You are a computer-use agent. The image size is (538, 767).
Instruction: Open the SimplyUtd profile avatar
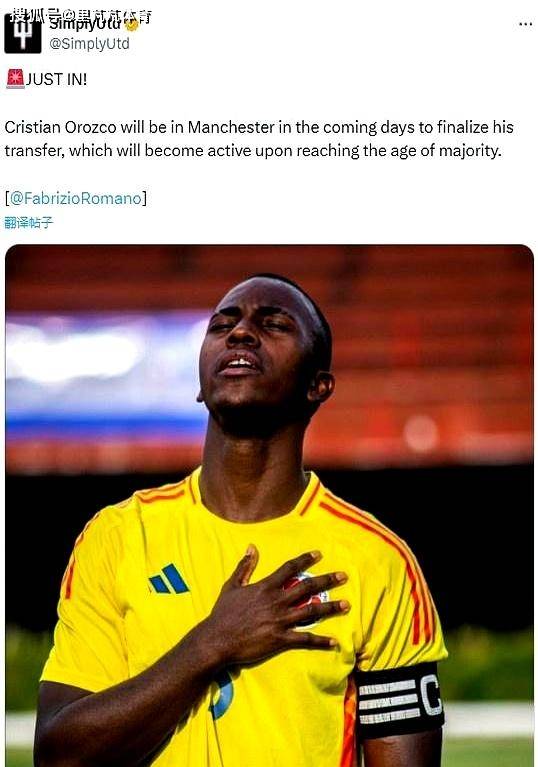[22, 34]
